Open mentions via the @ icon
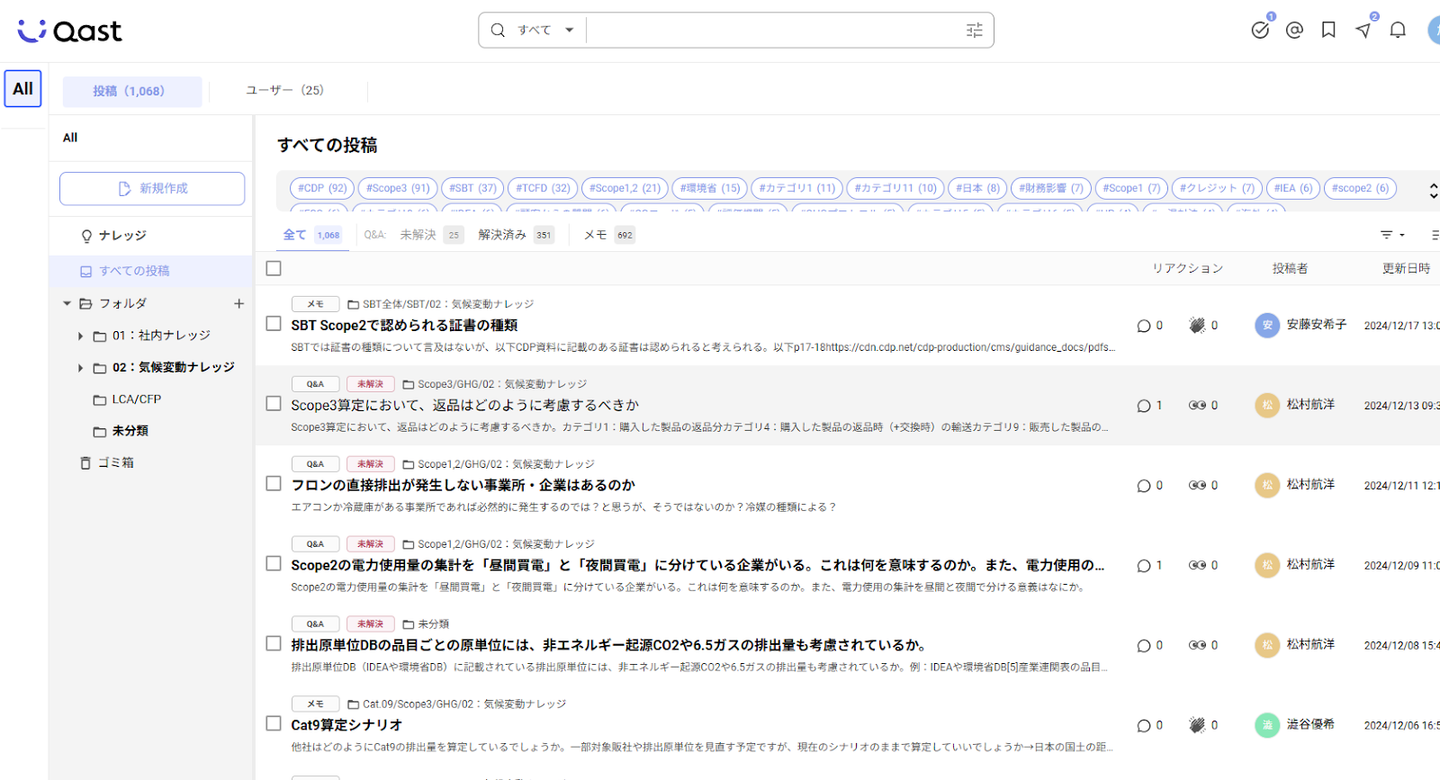Viewport: 1440px width, 780px height. pyautogui.click(x=1294, y=30)
